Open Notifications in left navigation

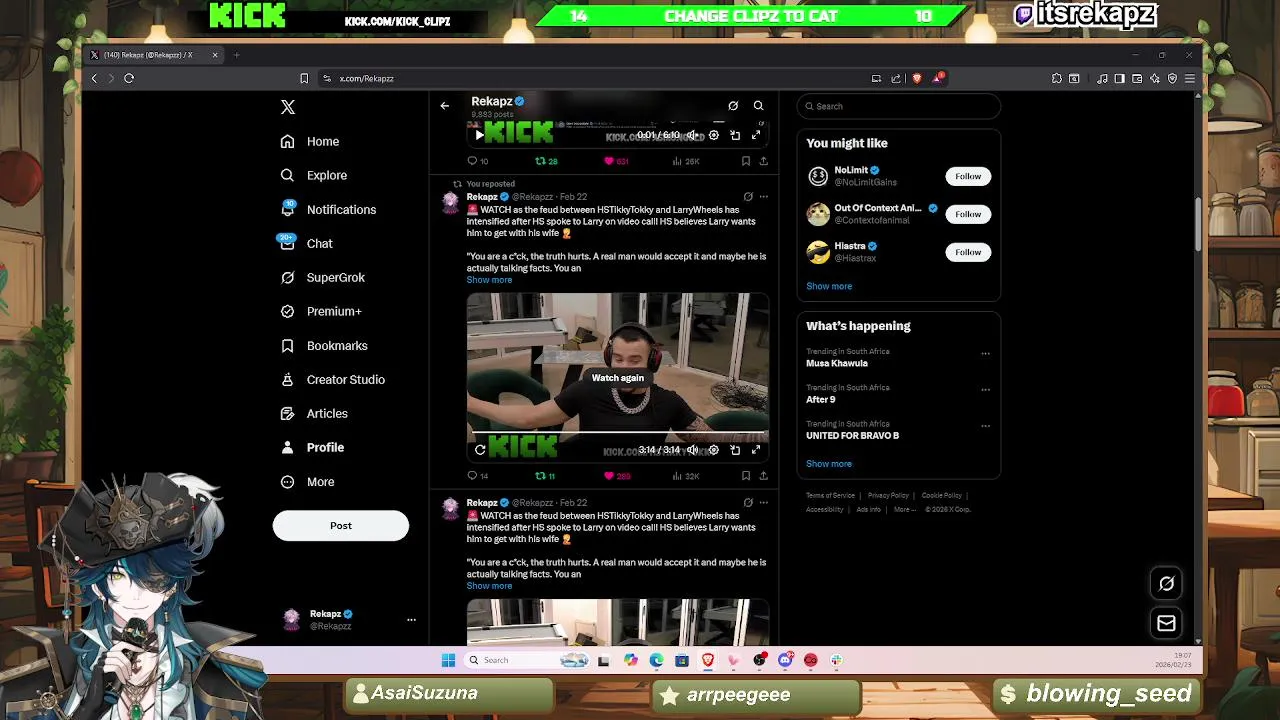click(328, 210)
